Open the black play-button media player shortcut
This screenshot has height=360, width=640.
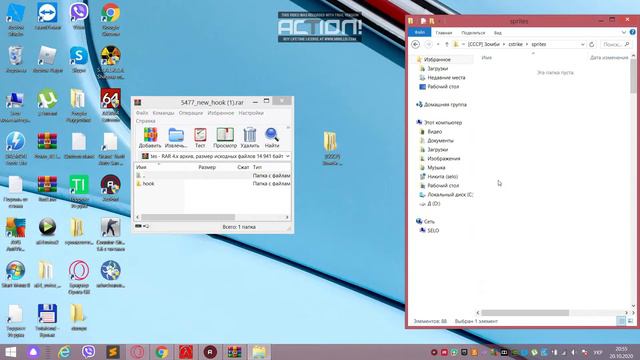[x=47, y=231]
